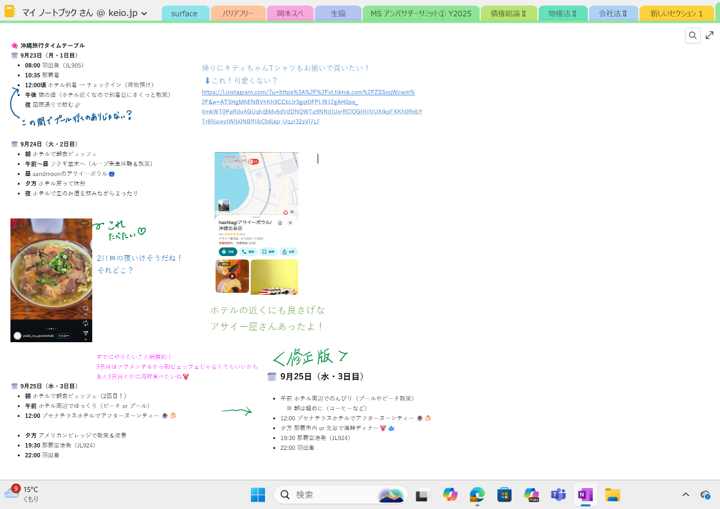
Task: Click the yellow notebook icon
Action: (x=10, y=13)
